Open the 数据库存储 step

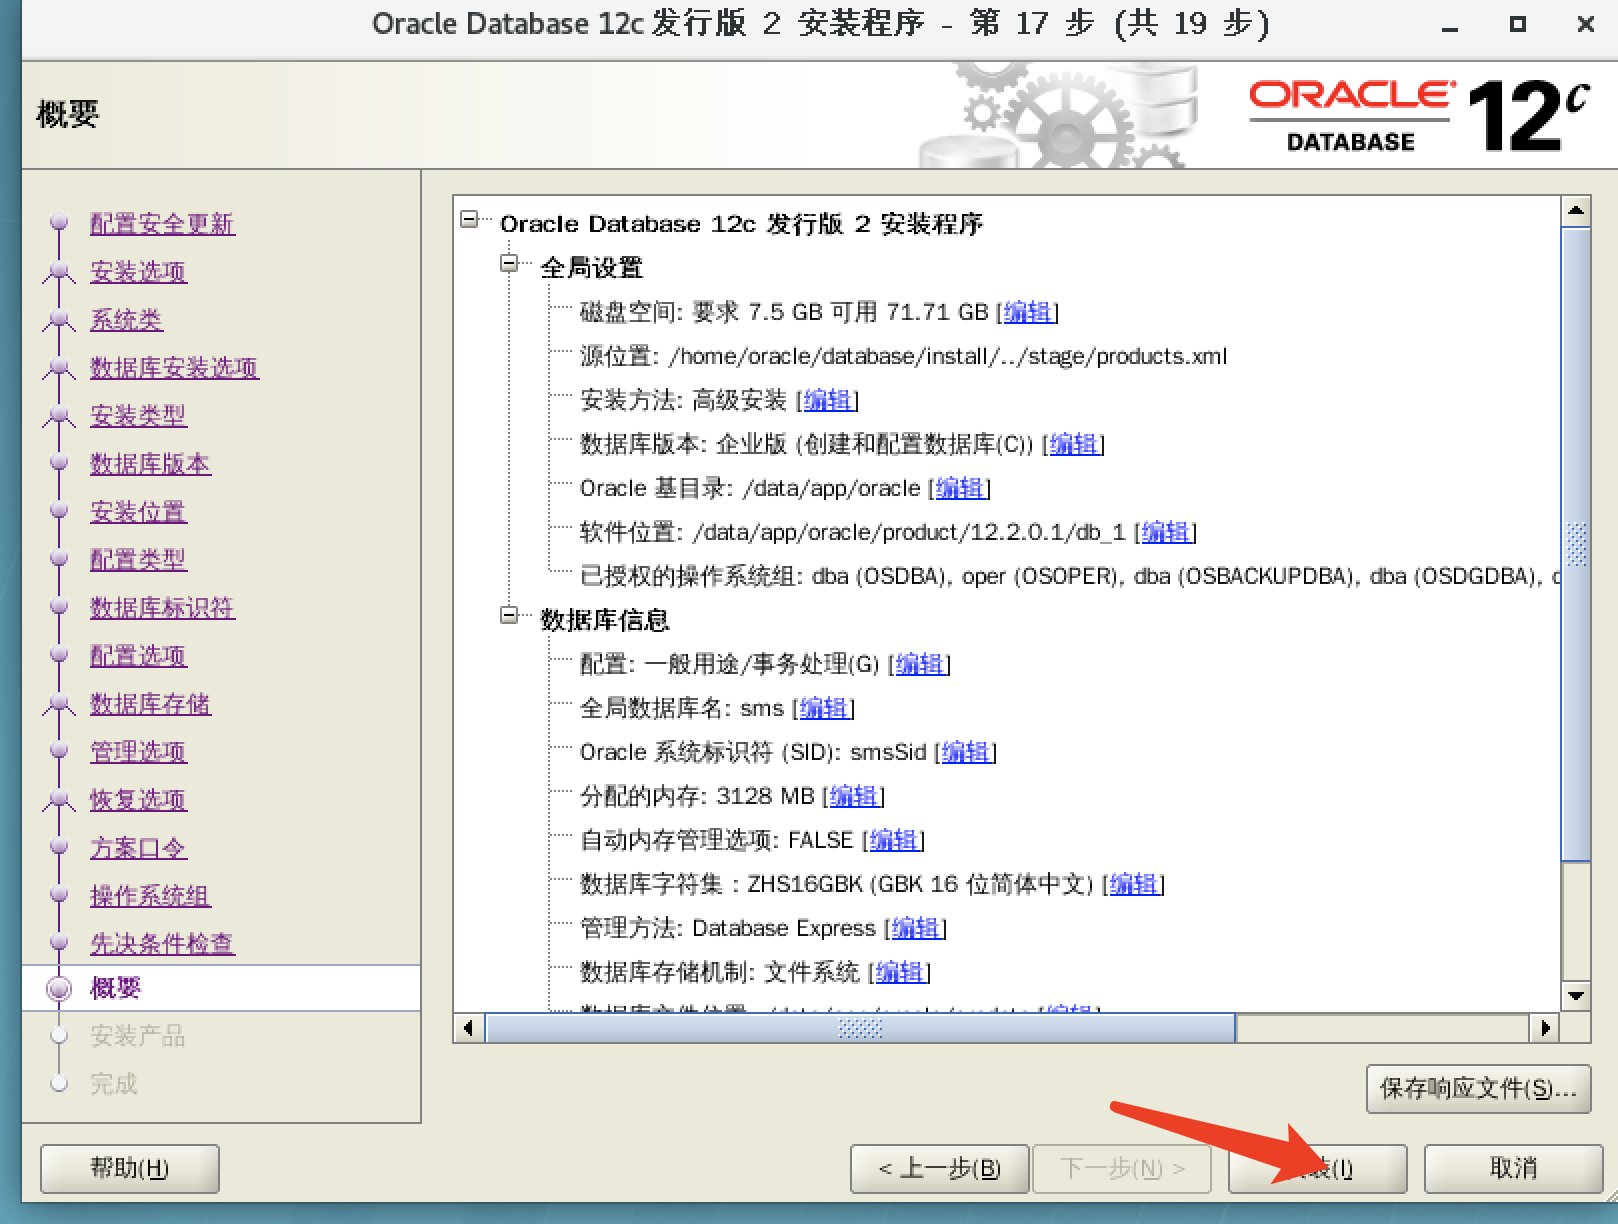(x=150, y=704)
